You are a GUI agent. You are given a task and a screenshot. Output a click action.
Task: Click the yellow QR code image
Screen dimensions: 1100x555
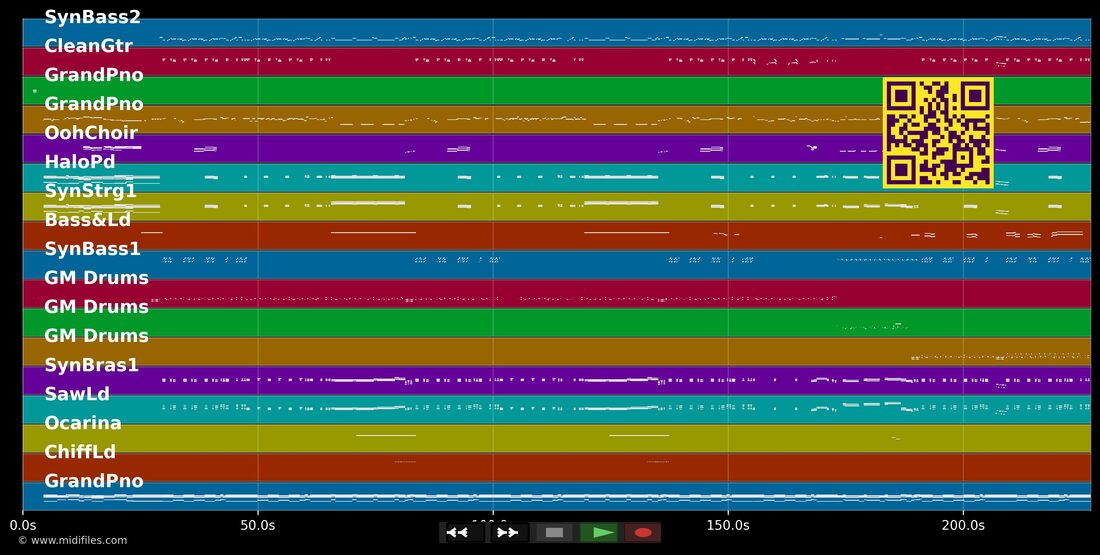(x=938, y=133)
